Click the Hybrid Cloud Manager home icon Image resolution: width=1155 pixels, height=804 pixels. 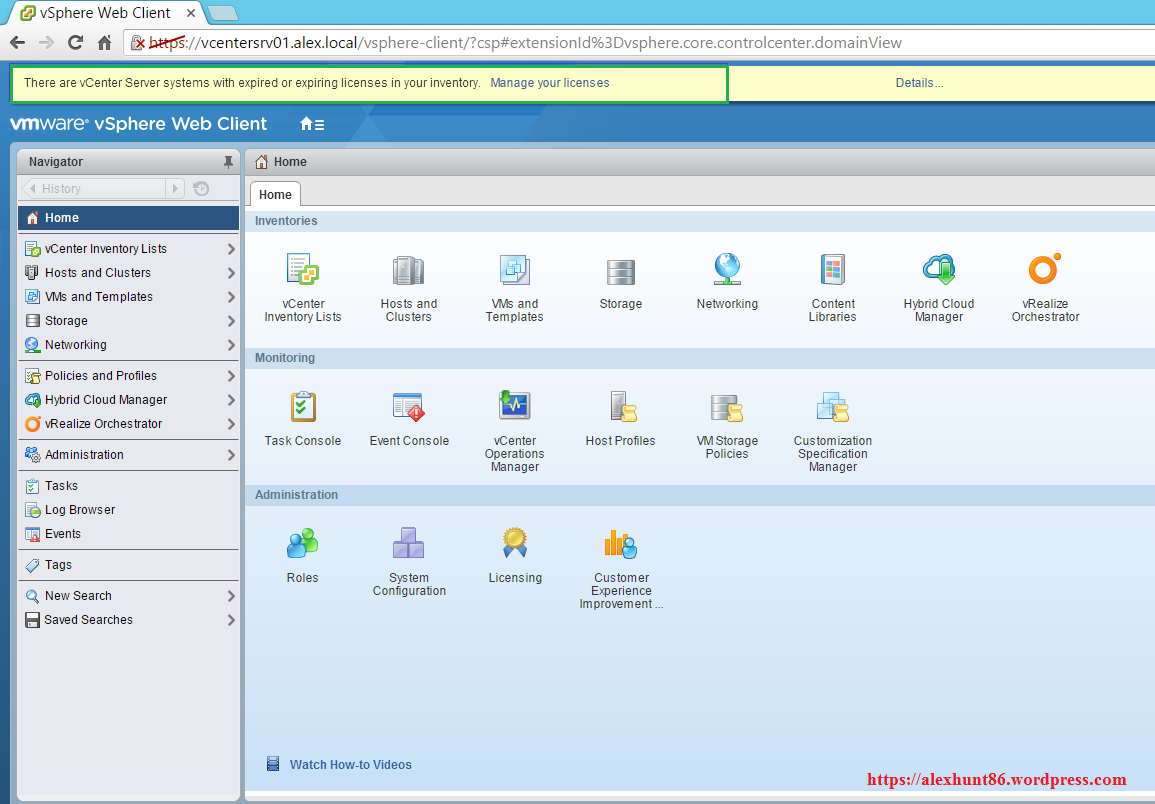tap(939, 271)
